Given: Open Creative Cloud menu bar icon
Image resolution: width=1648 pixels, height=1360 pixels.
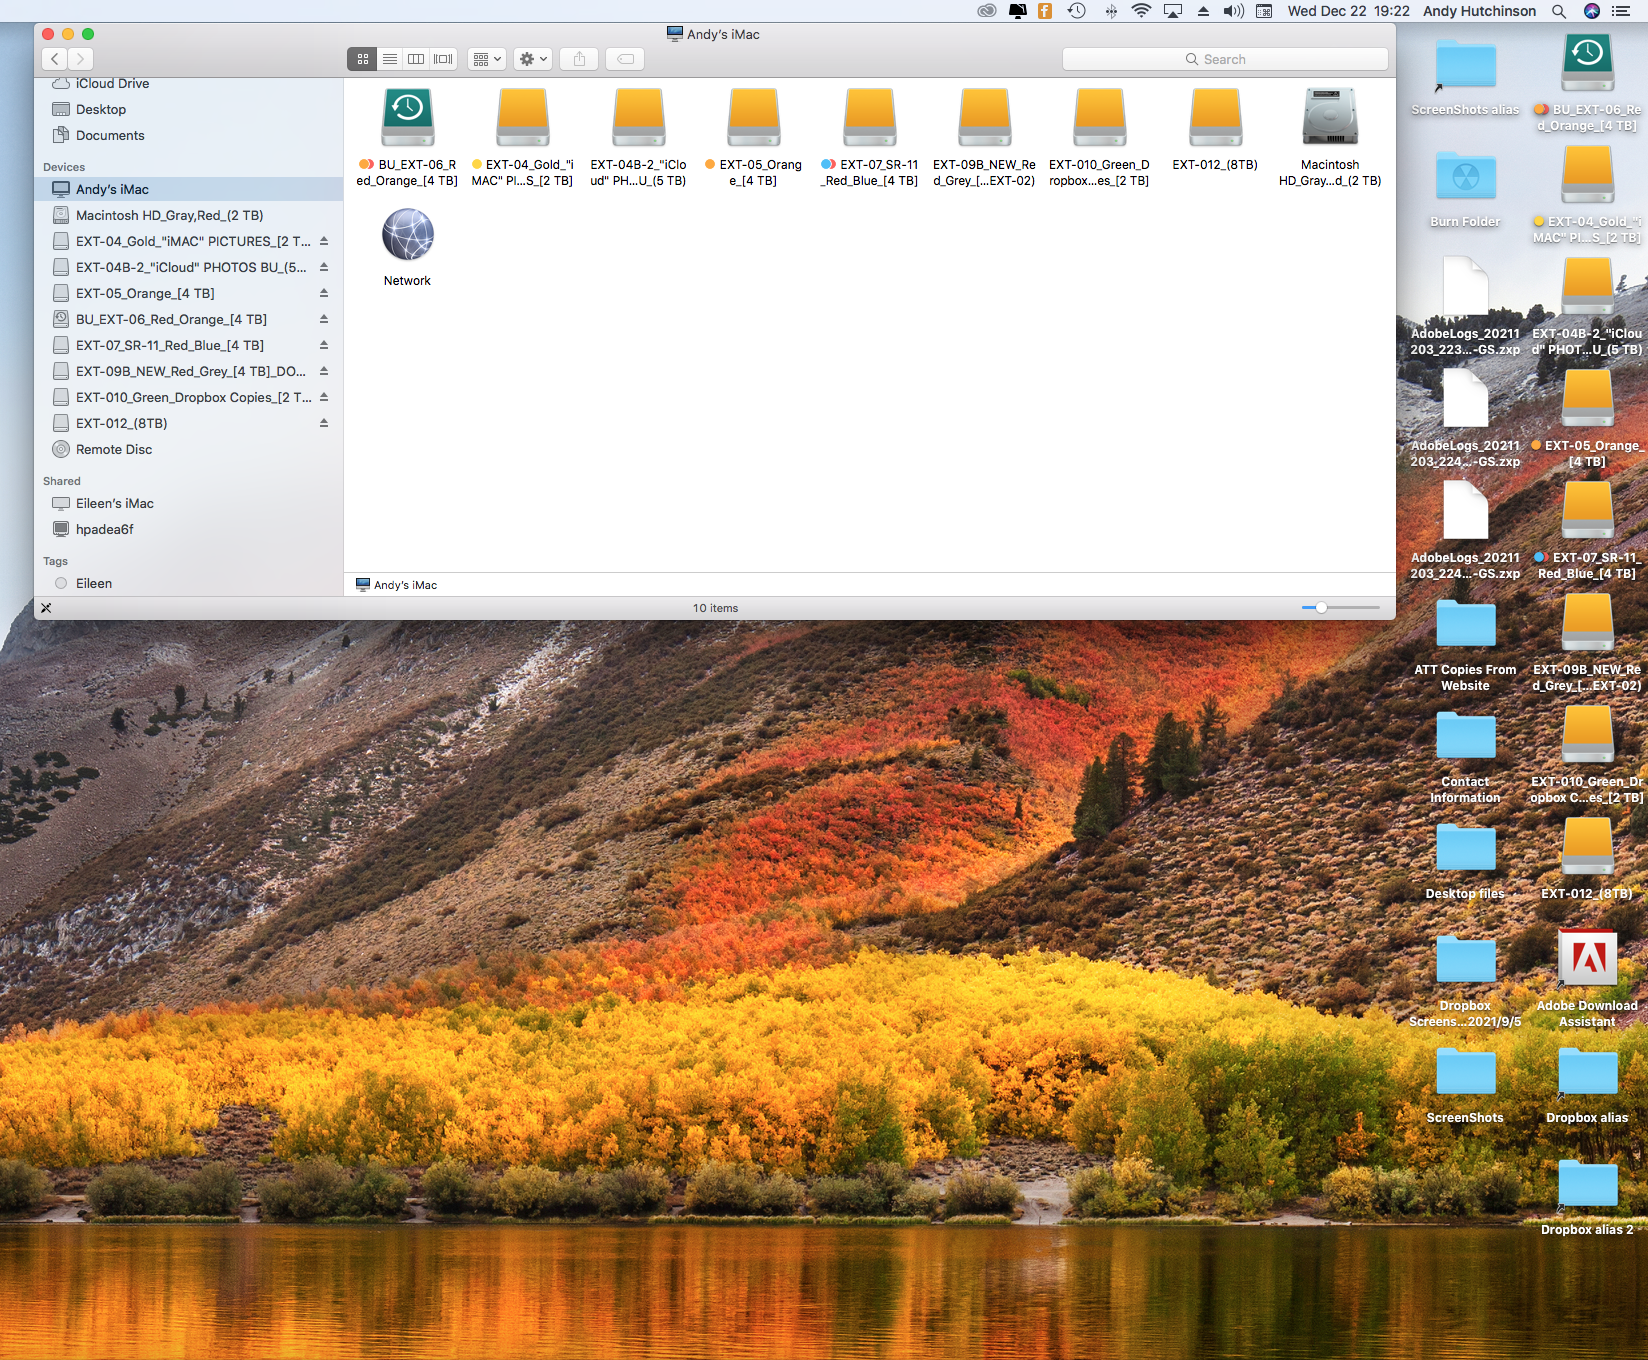Looking at the screenshot, I should [987, 11].
